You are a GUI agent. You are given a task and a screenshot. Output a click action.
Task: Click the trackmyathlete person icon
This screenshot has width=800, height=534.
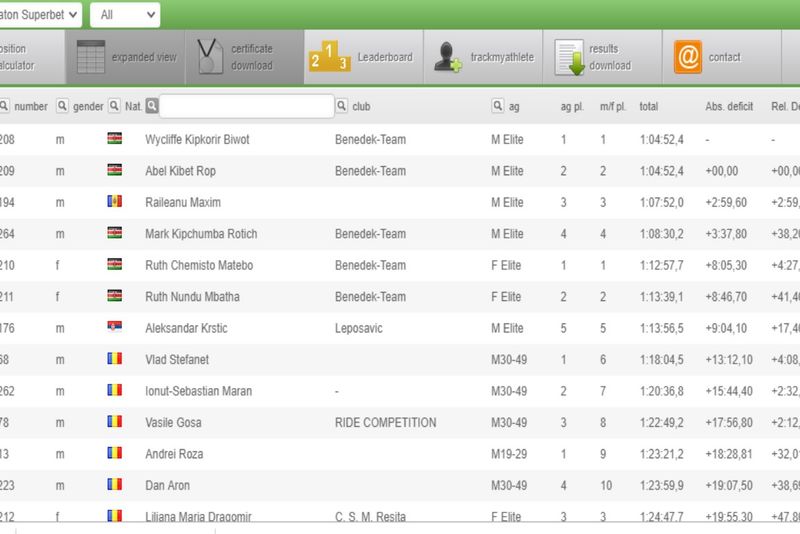tap(448, 57)
